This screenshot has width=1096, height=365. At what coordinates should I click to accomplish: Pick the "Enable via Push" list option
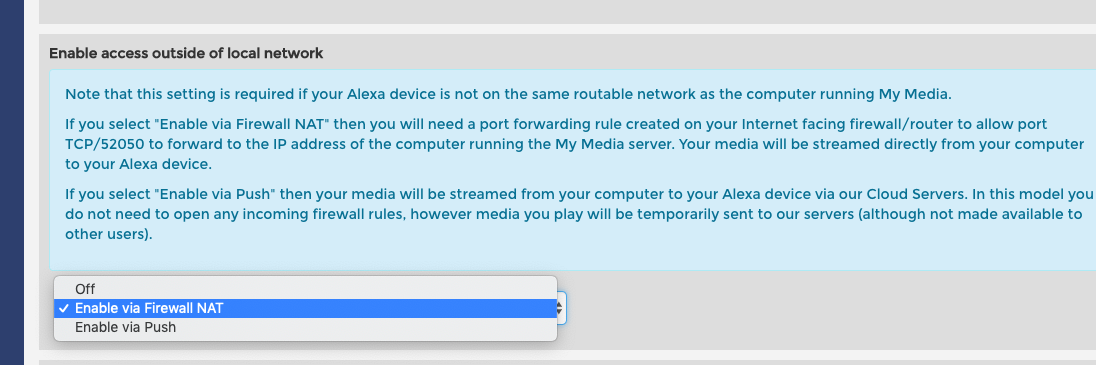click(x=305, y=327)
